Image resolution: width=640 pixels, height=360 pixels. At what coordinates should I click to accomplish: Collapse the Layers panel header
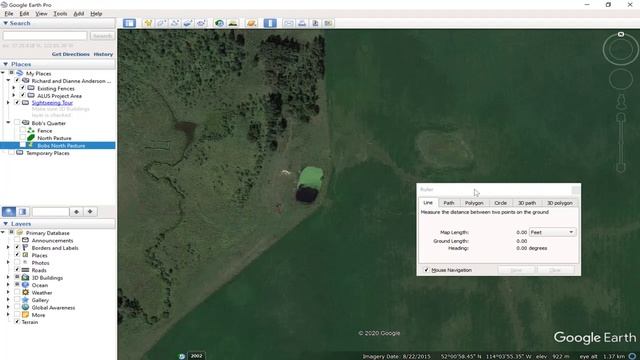point(58,224)
